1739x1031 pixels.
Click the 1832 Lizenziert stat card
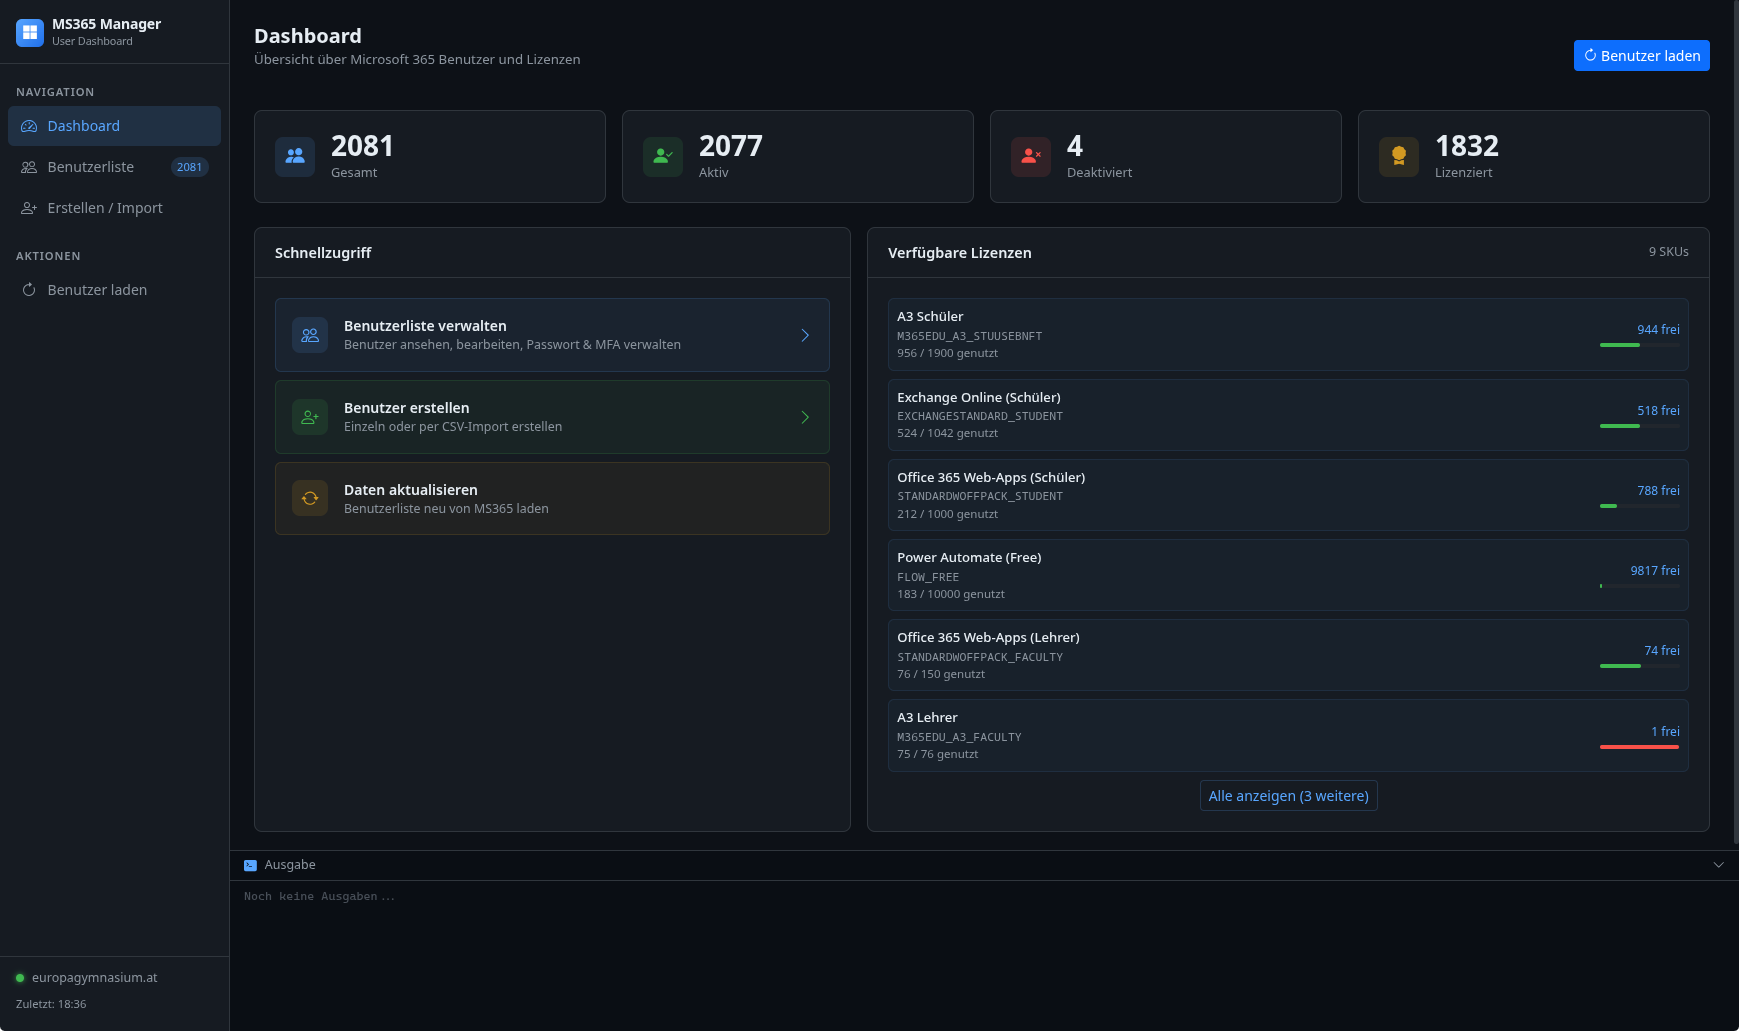1534,156
